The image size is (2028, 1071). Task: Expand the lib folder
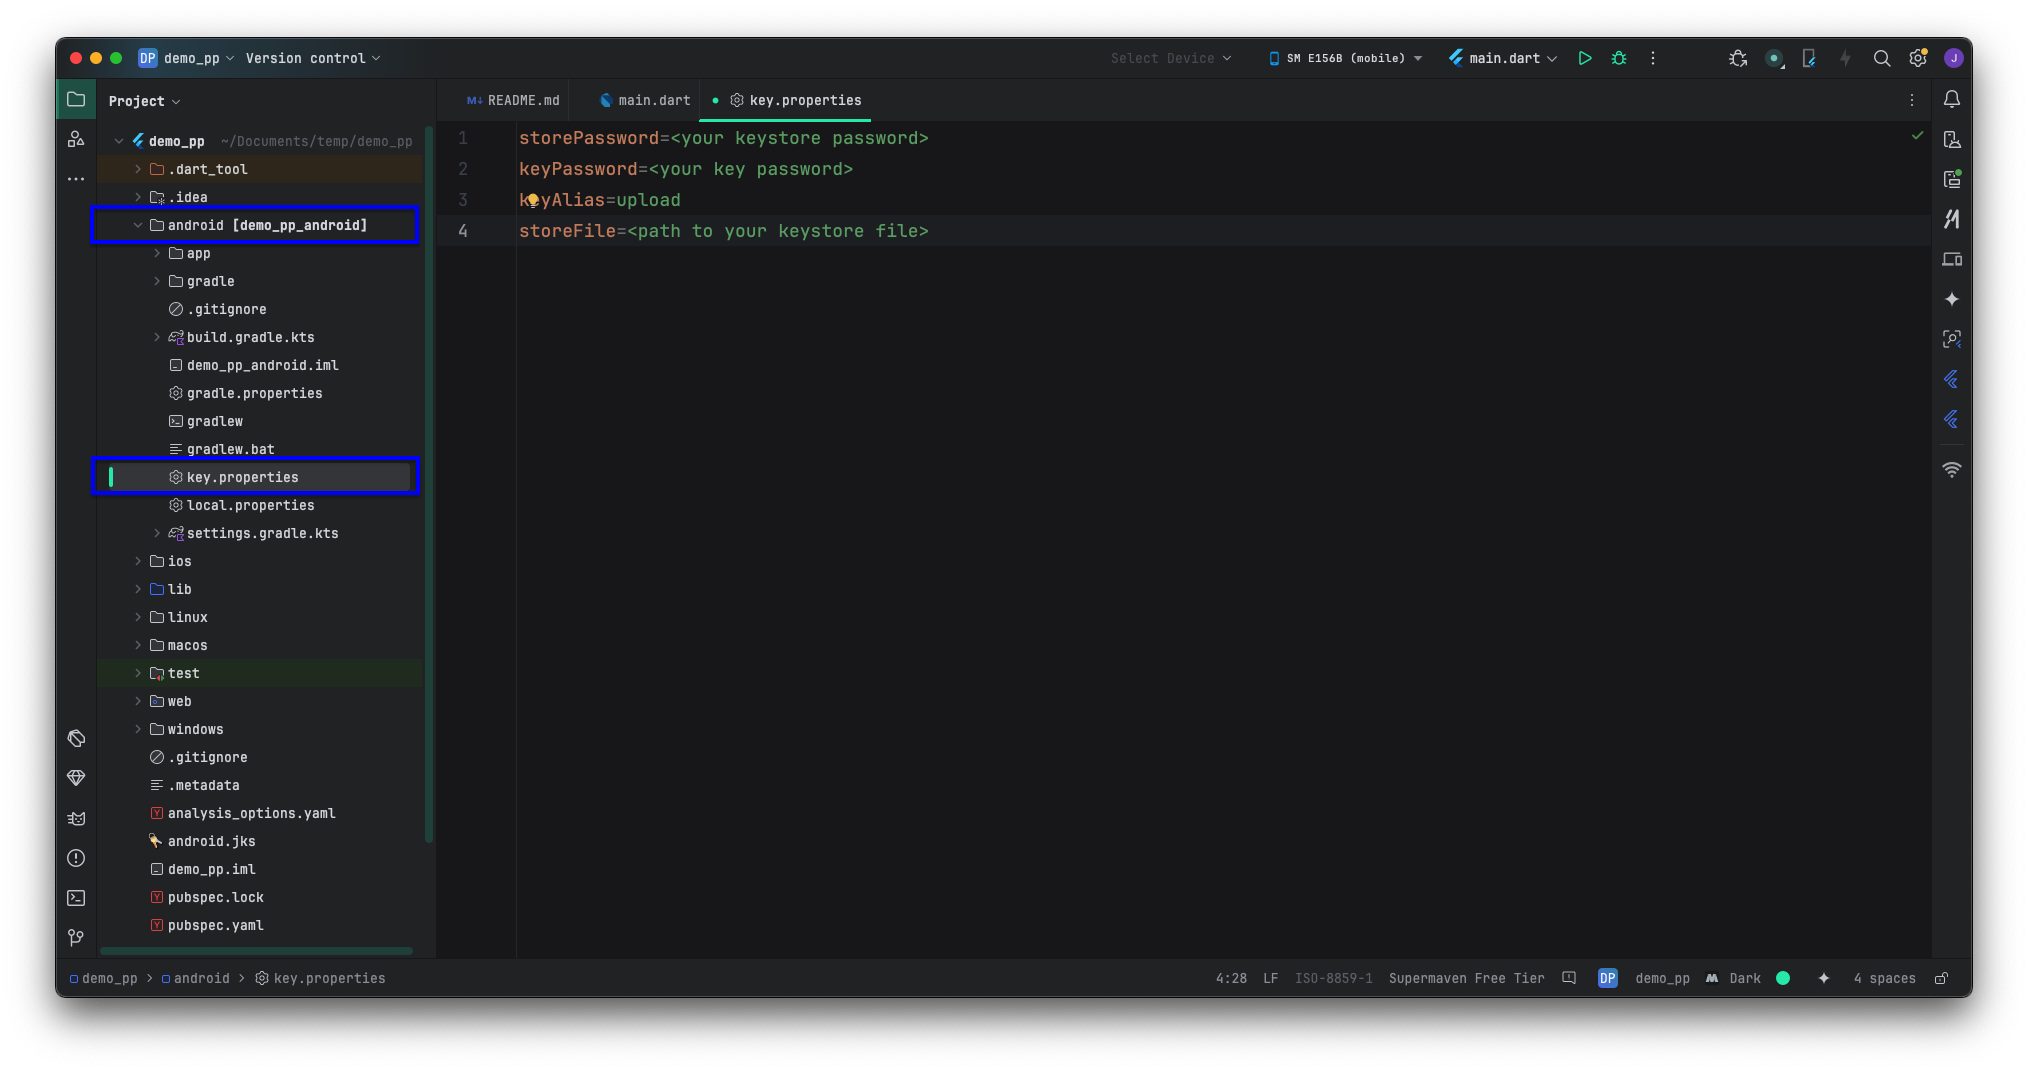click(x=138, y=589)
